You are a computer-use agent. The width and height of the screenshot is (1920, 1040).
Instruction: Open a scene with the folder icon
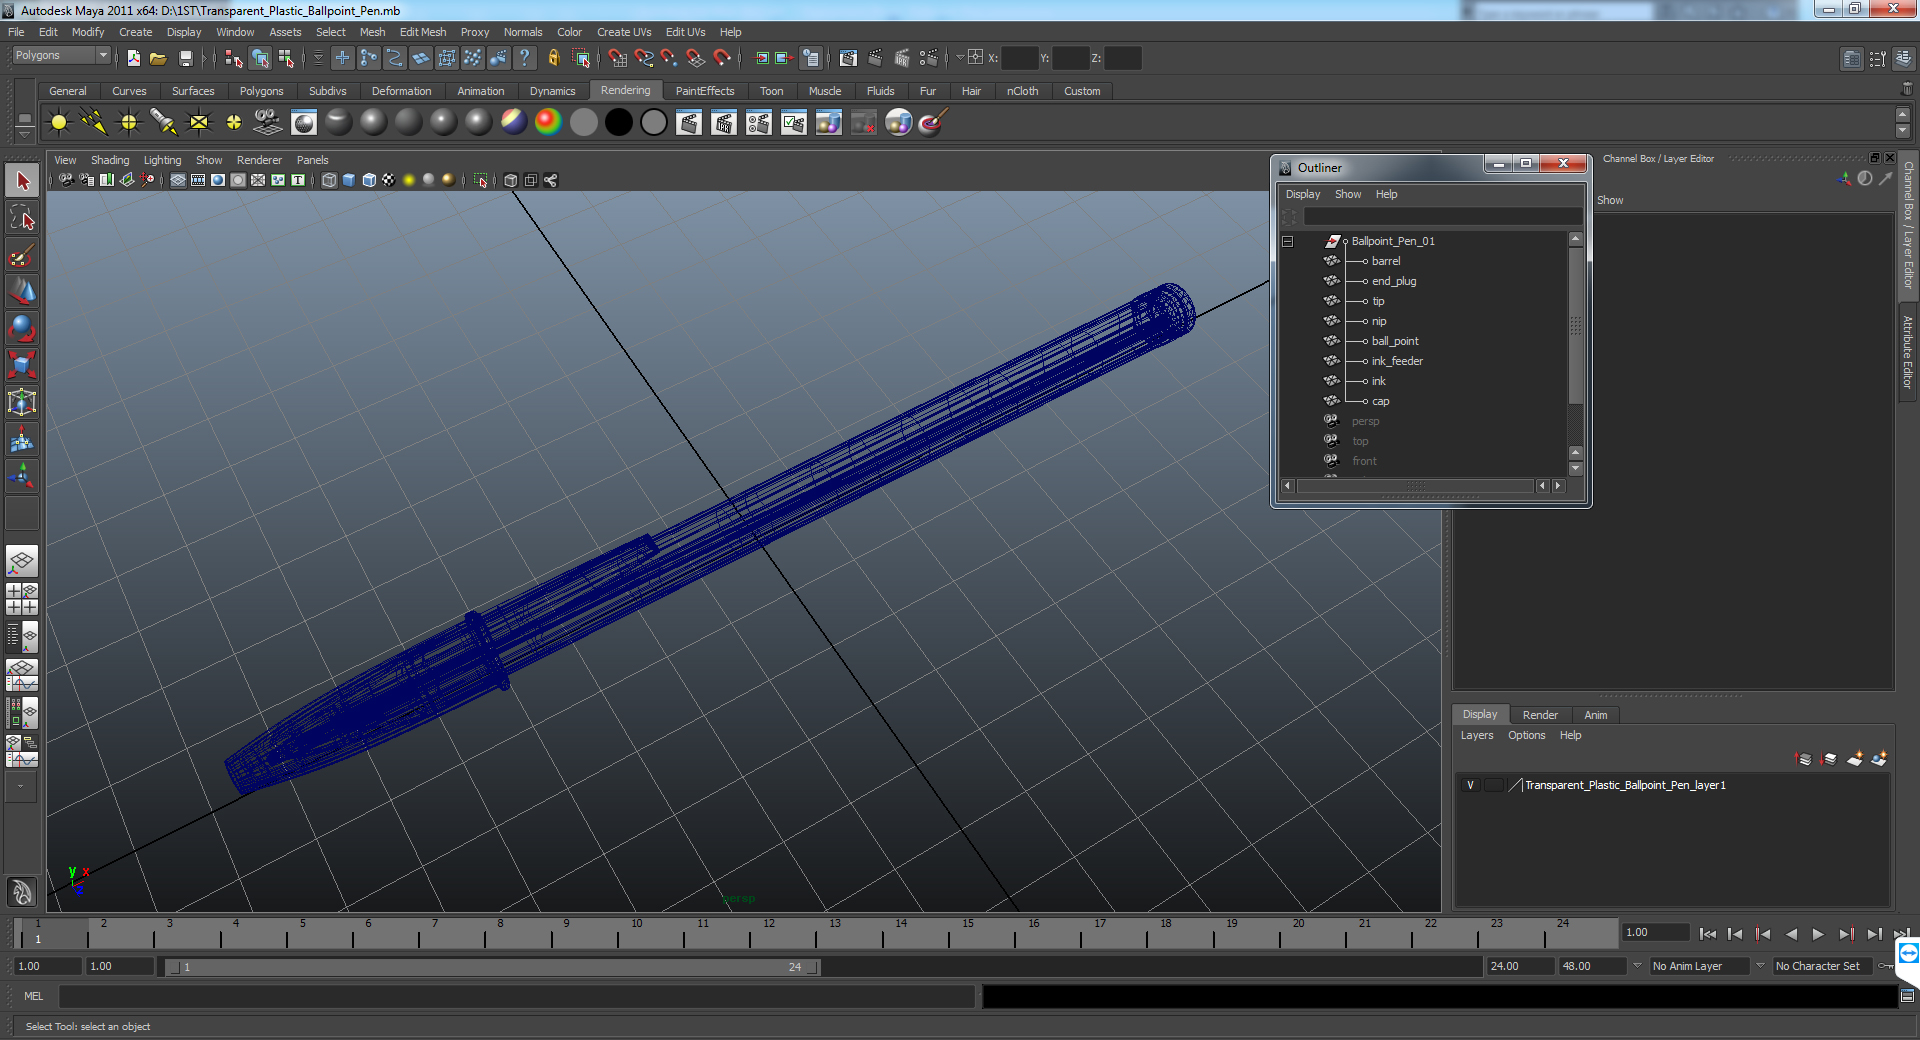[158, 58]
